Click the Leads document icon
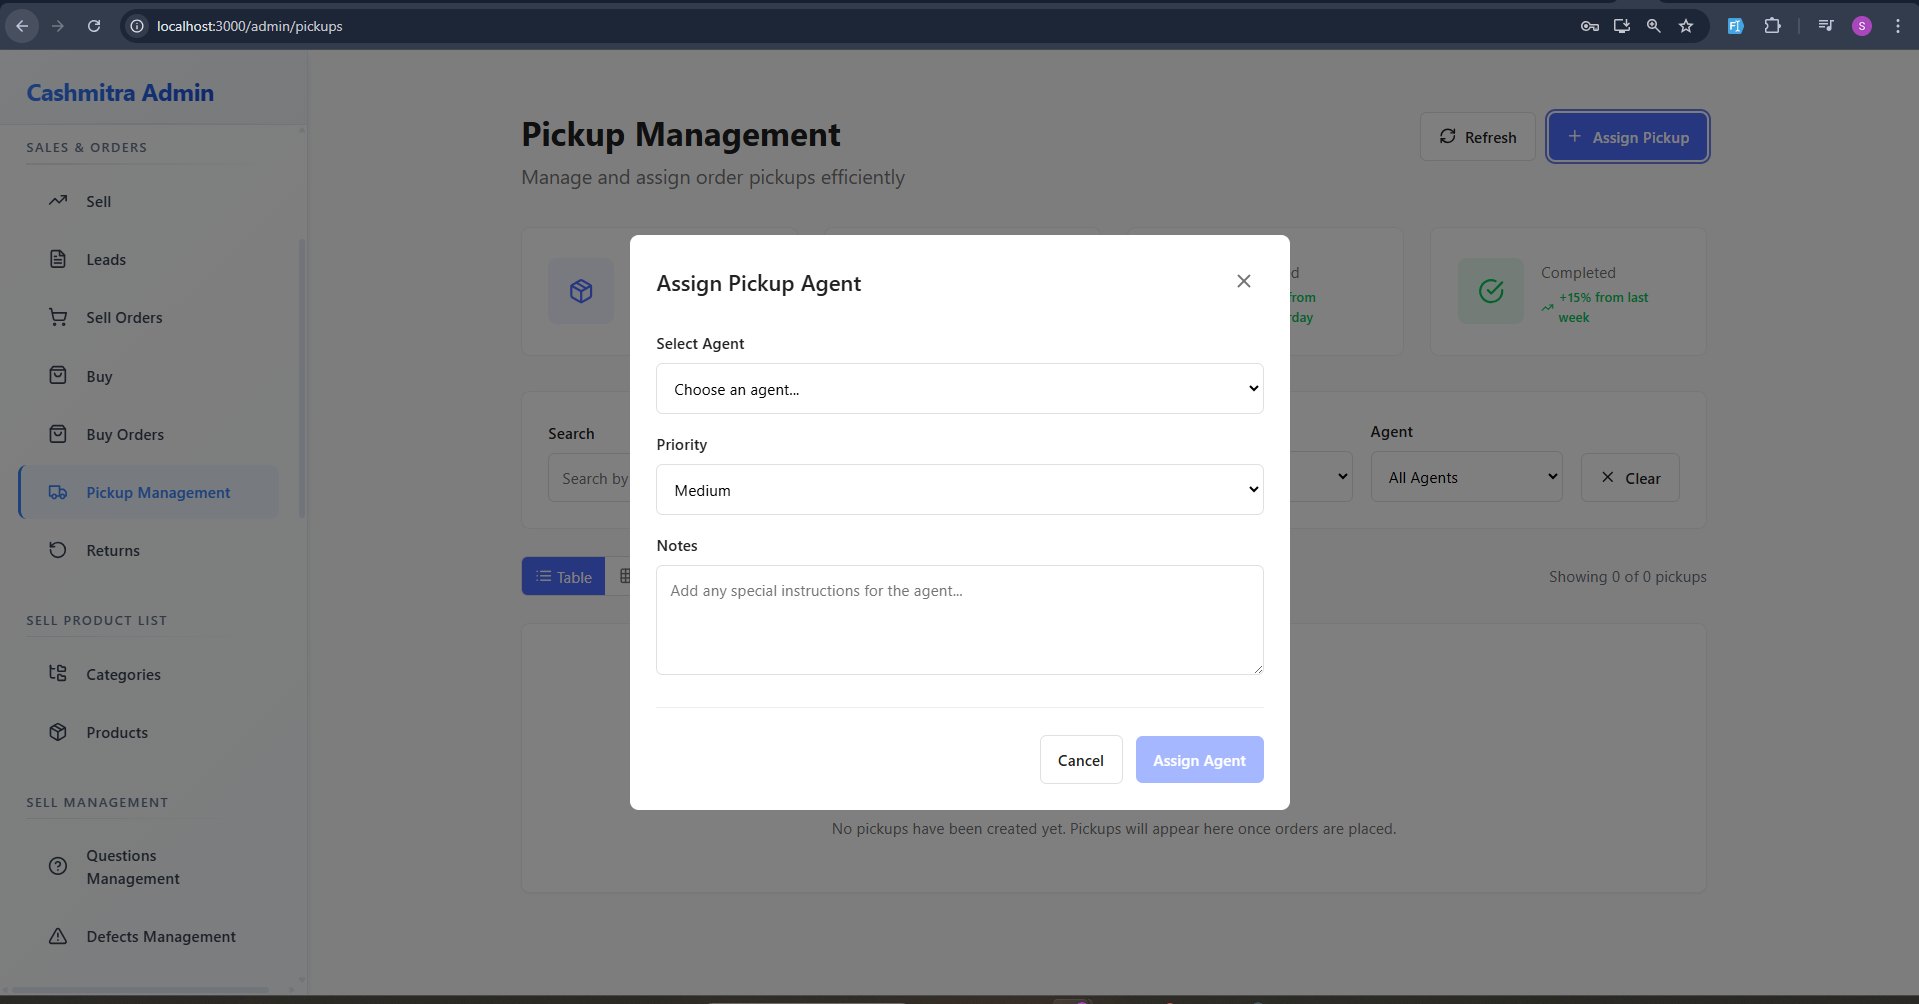The width and height of the screenshot is (1919, 1004). point(58,259)
